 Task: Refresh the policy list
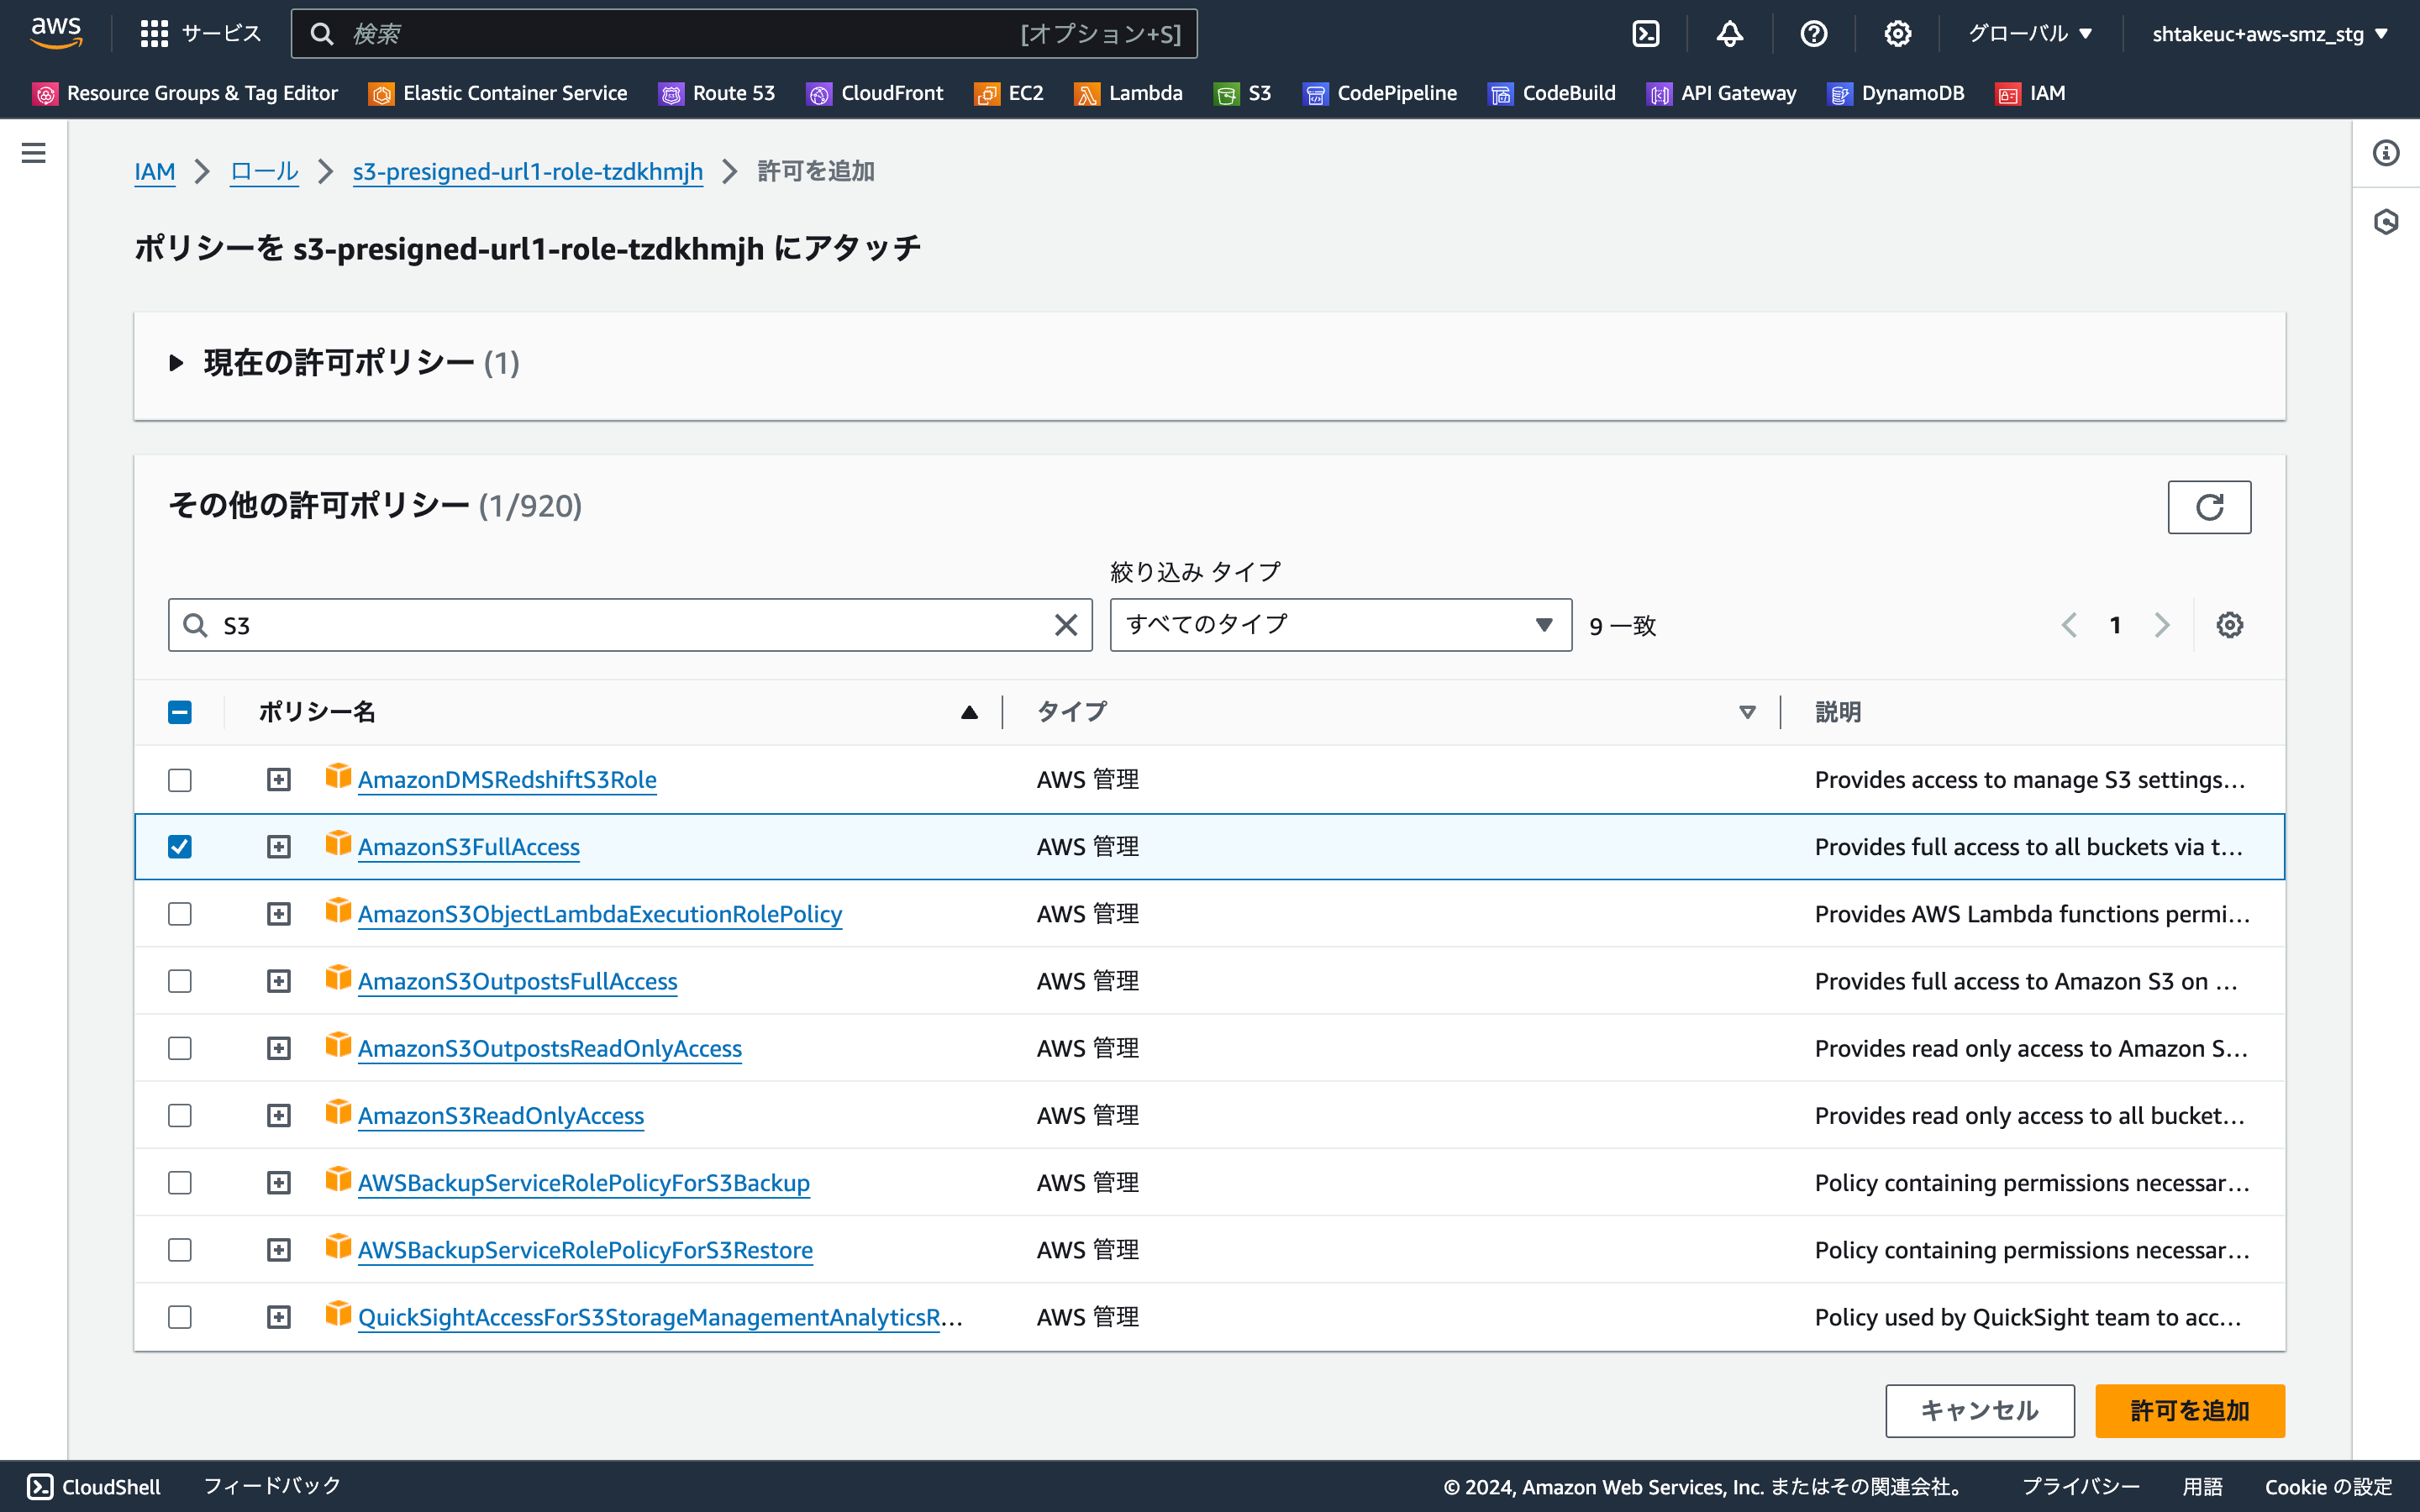coord(2209,507)
